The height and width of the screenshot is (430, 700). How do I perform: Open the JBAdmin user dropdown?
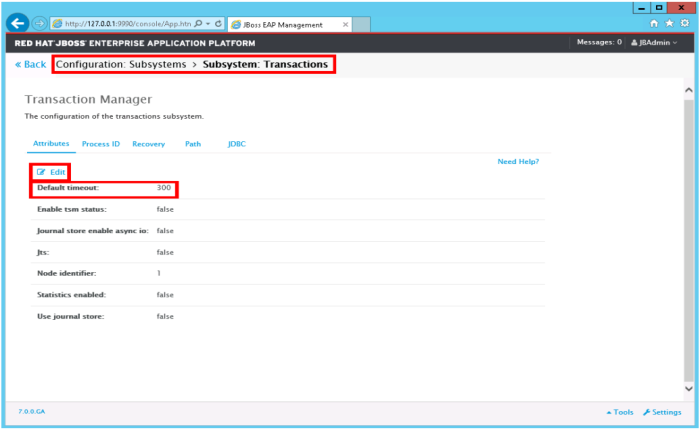pos(654,42)
